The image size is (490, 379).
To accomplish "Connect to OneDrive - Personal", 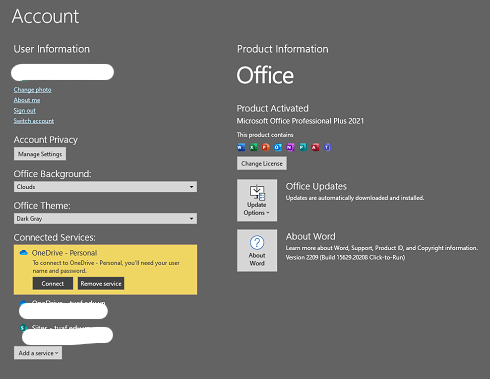I will coord(53,283).
